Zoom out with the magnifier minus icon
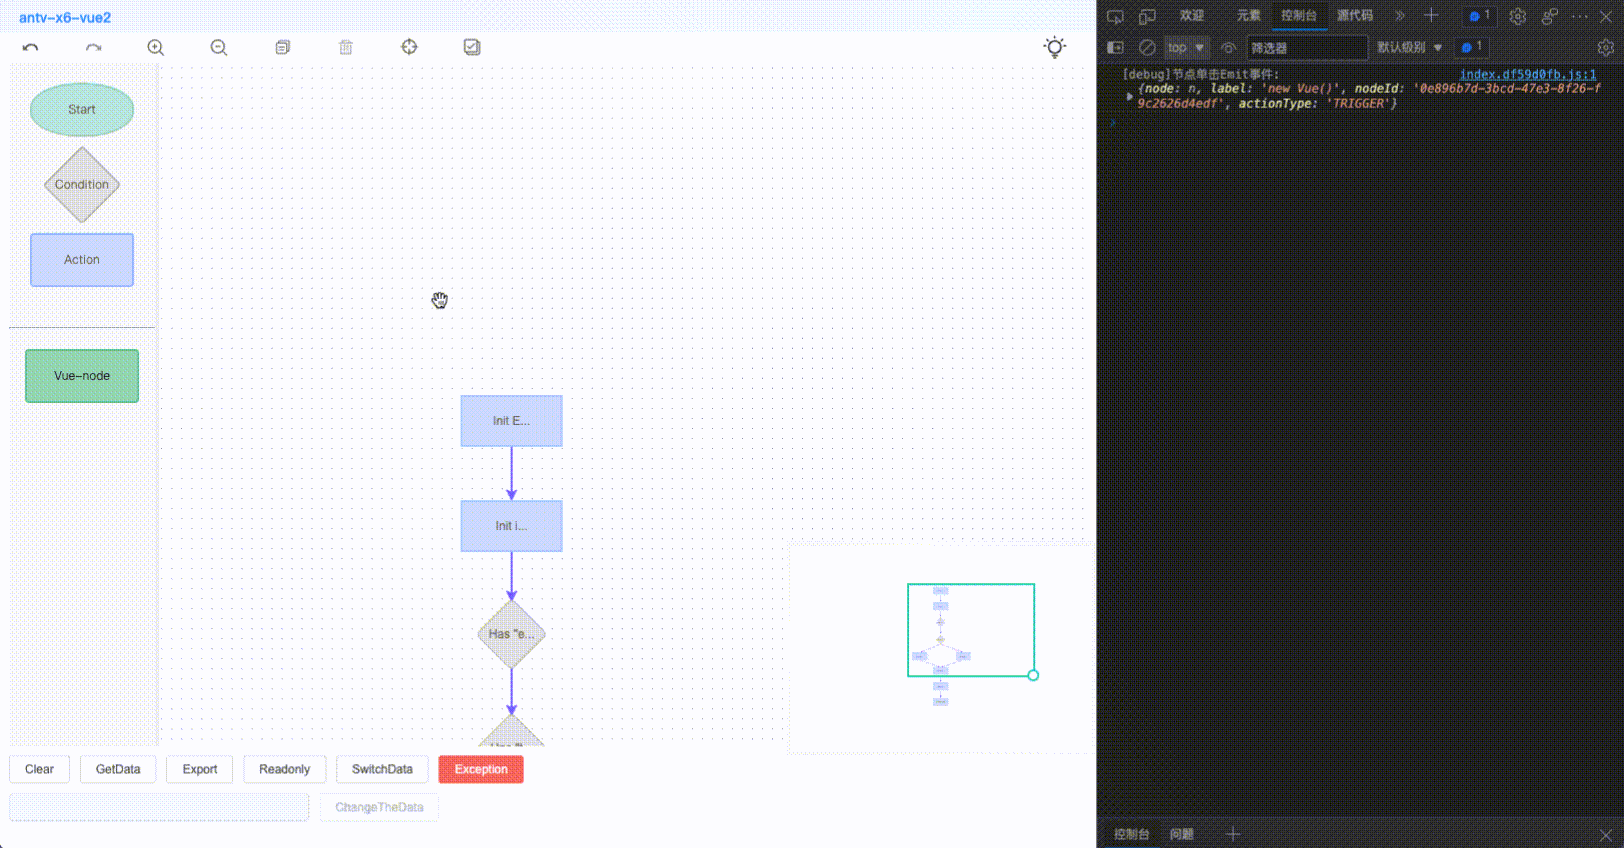Viewport: 1624px width, 848px height. tap(219, 47)
